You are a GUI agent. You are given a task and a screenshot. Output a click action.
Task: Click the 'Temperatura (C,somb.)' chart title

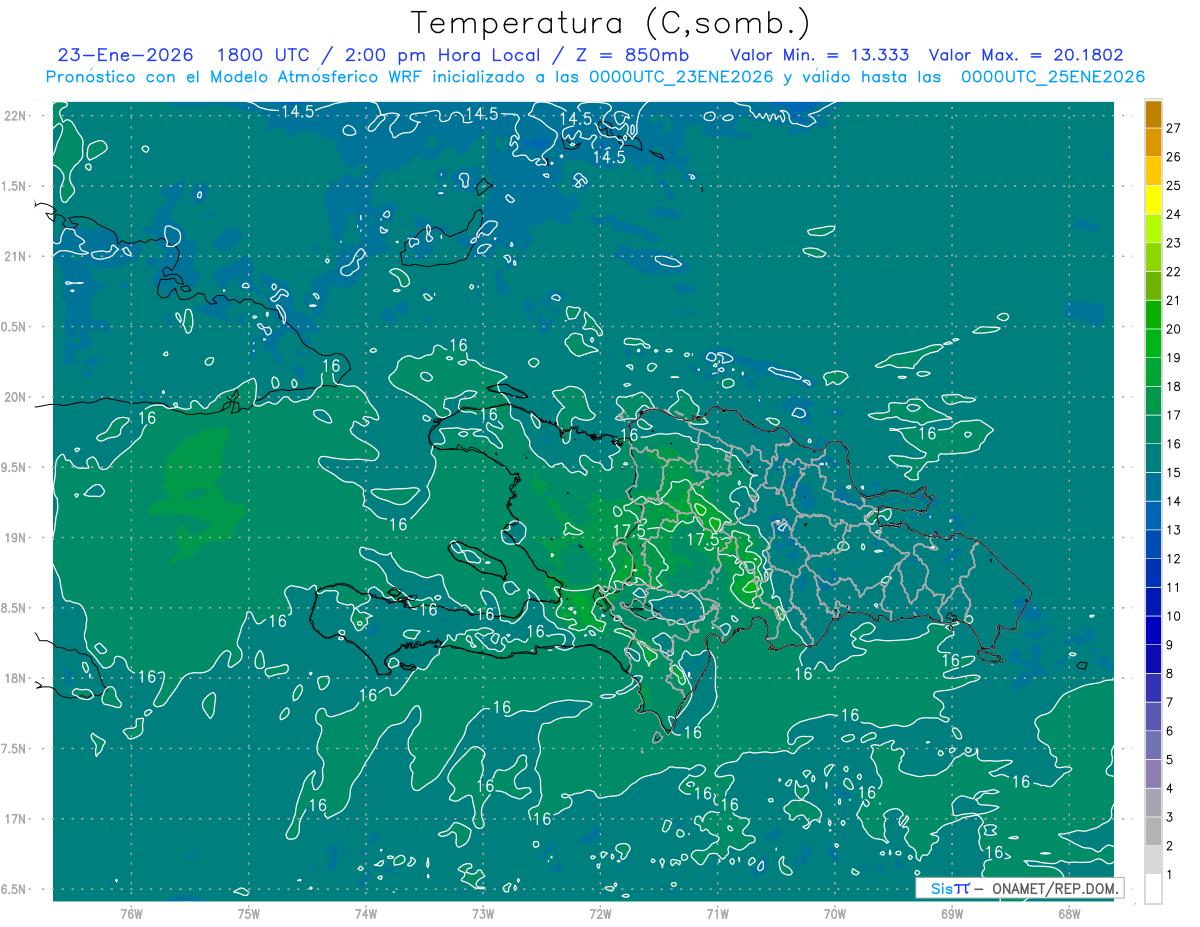[x=611, y=23]
